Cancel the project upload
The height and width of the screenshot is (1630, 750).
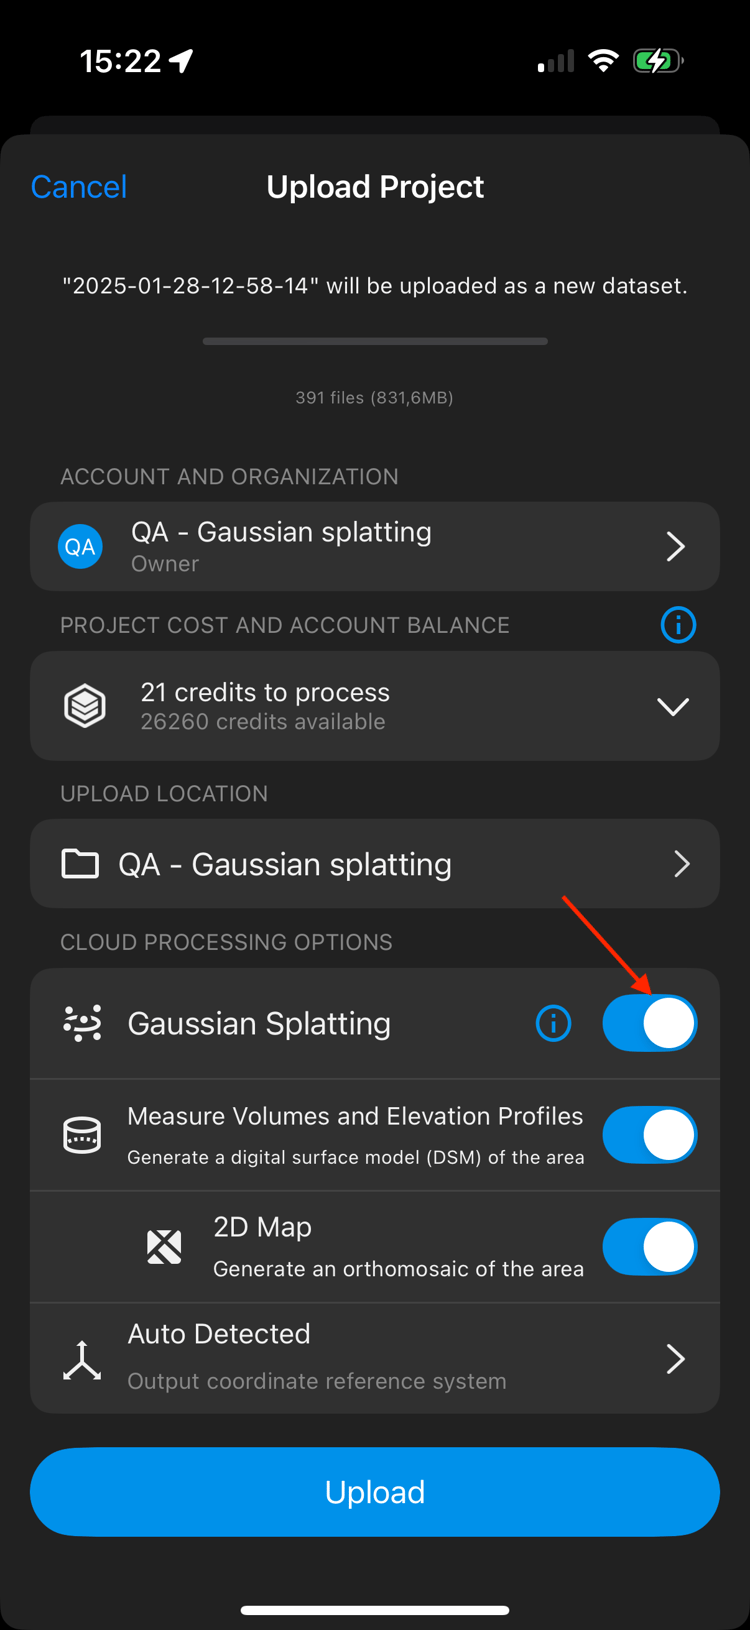point(78,186)
